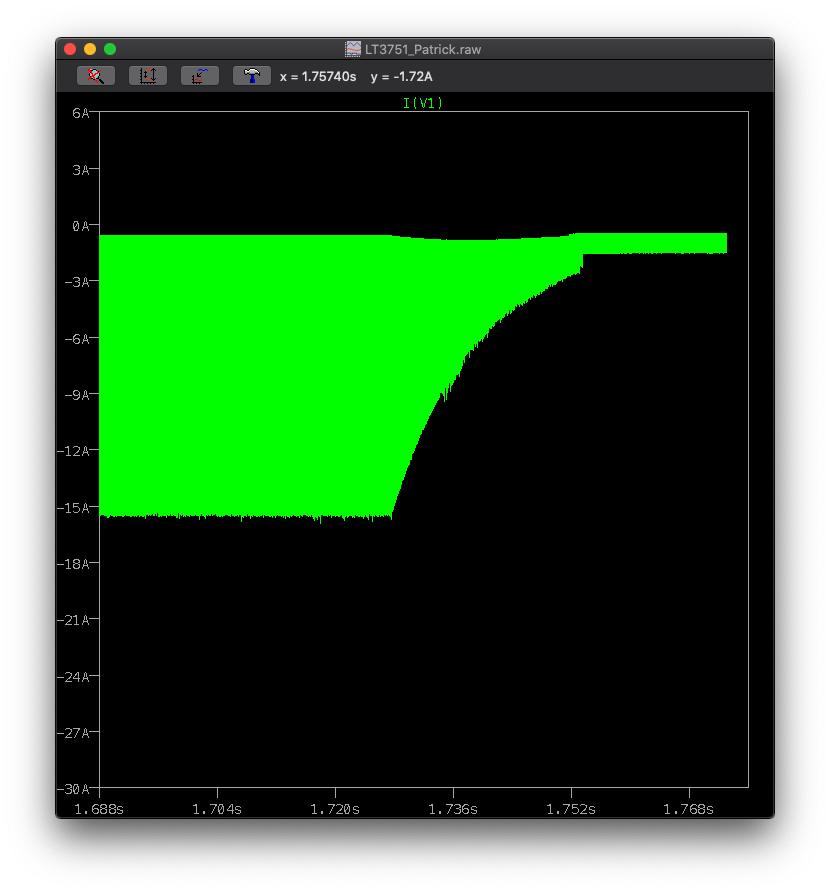830x892 pixels.
Task: Click the -18A label on the vertical axis
Action: coord(73,564)
